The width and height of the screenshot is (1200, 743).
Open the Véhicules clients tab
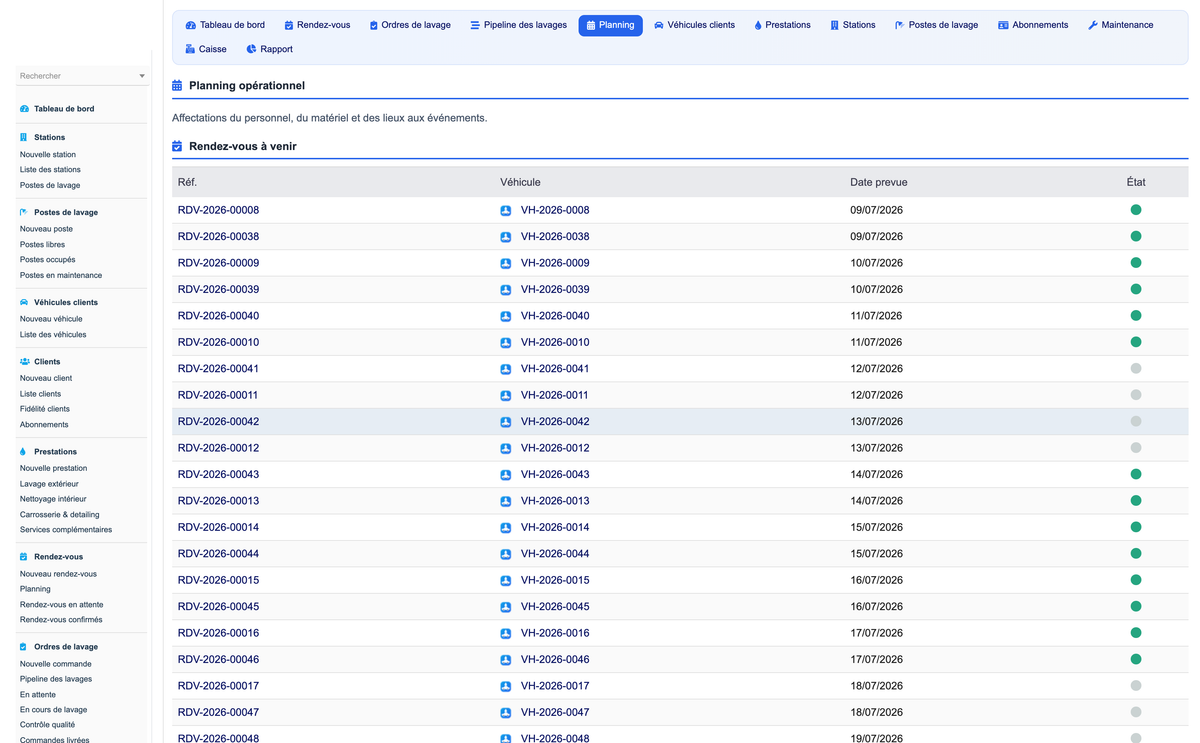tap(694, 25)
